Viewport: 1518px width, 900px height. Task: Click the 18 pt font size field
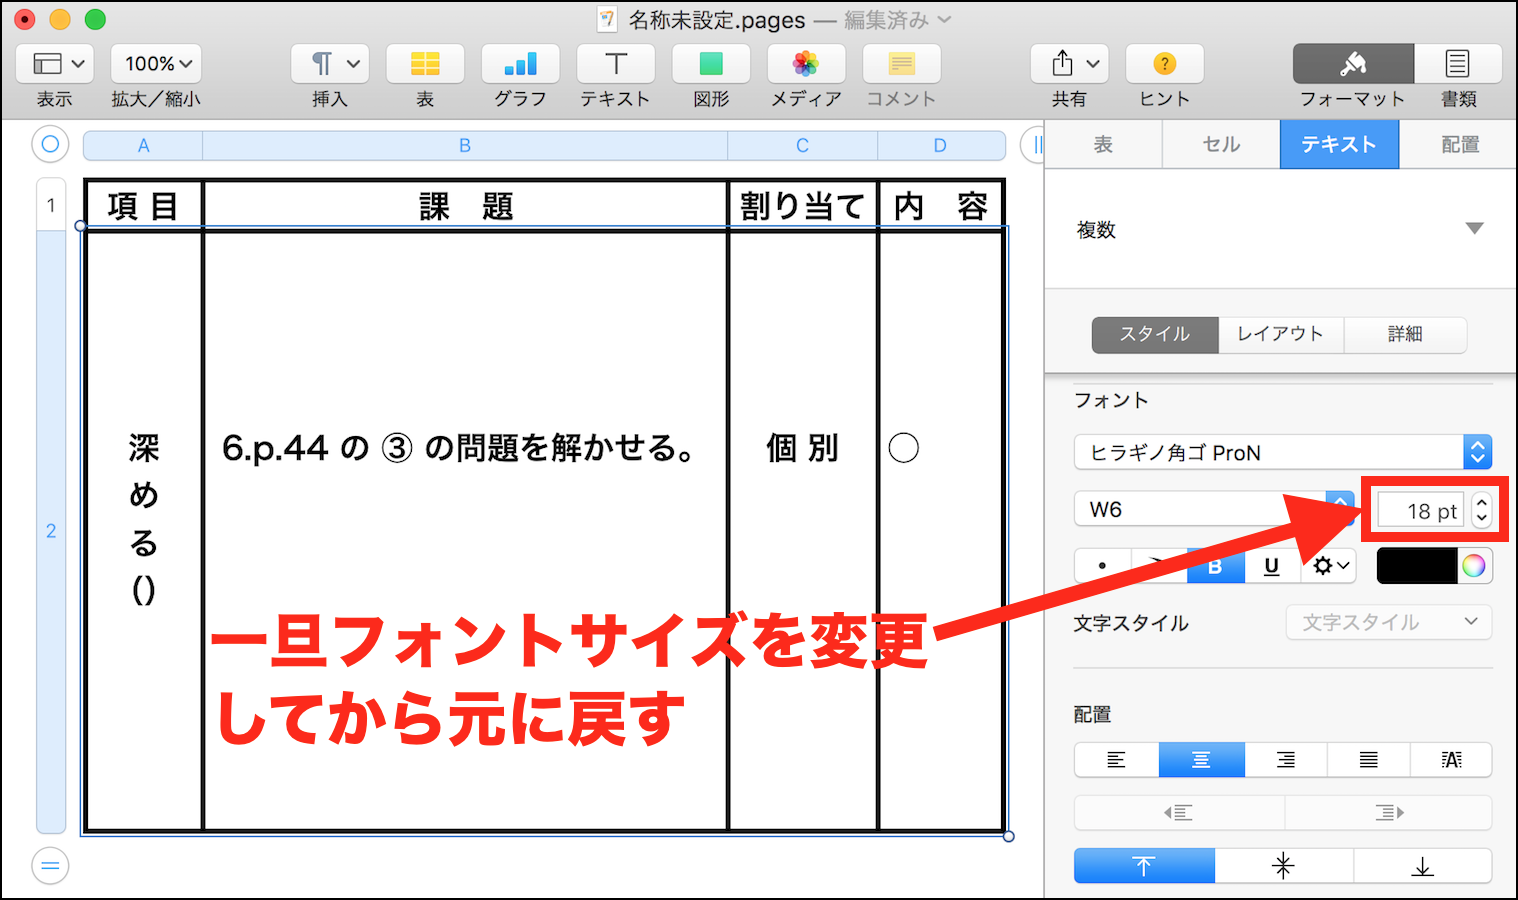click(x=1421, y=509)
